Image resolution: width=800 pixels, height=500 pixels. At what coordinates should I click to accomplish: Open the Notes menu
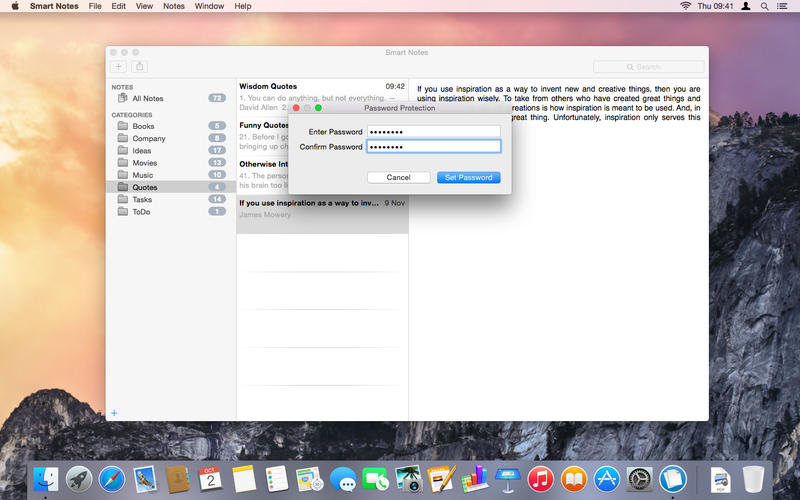174,6
